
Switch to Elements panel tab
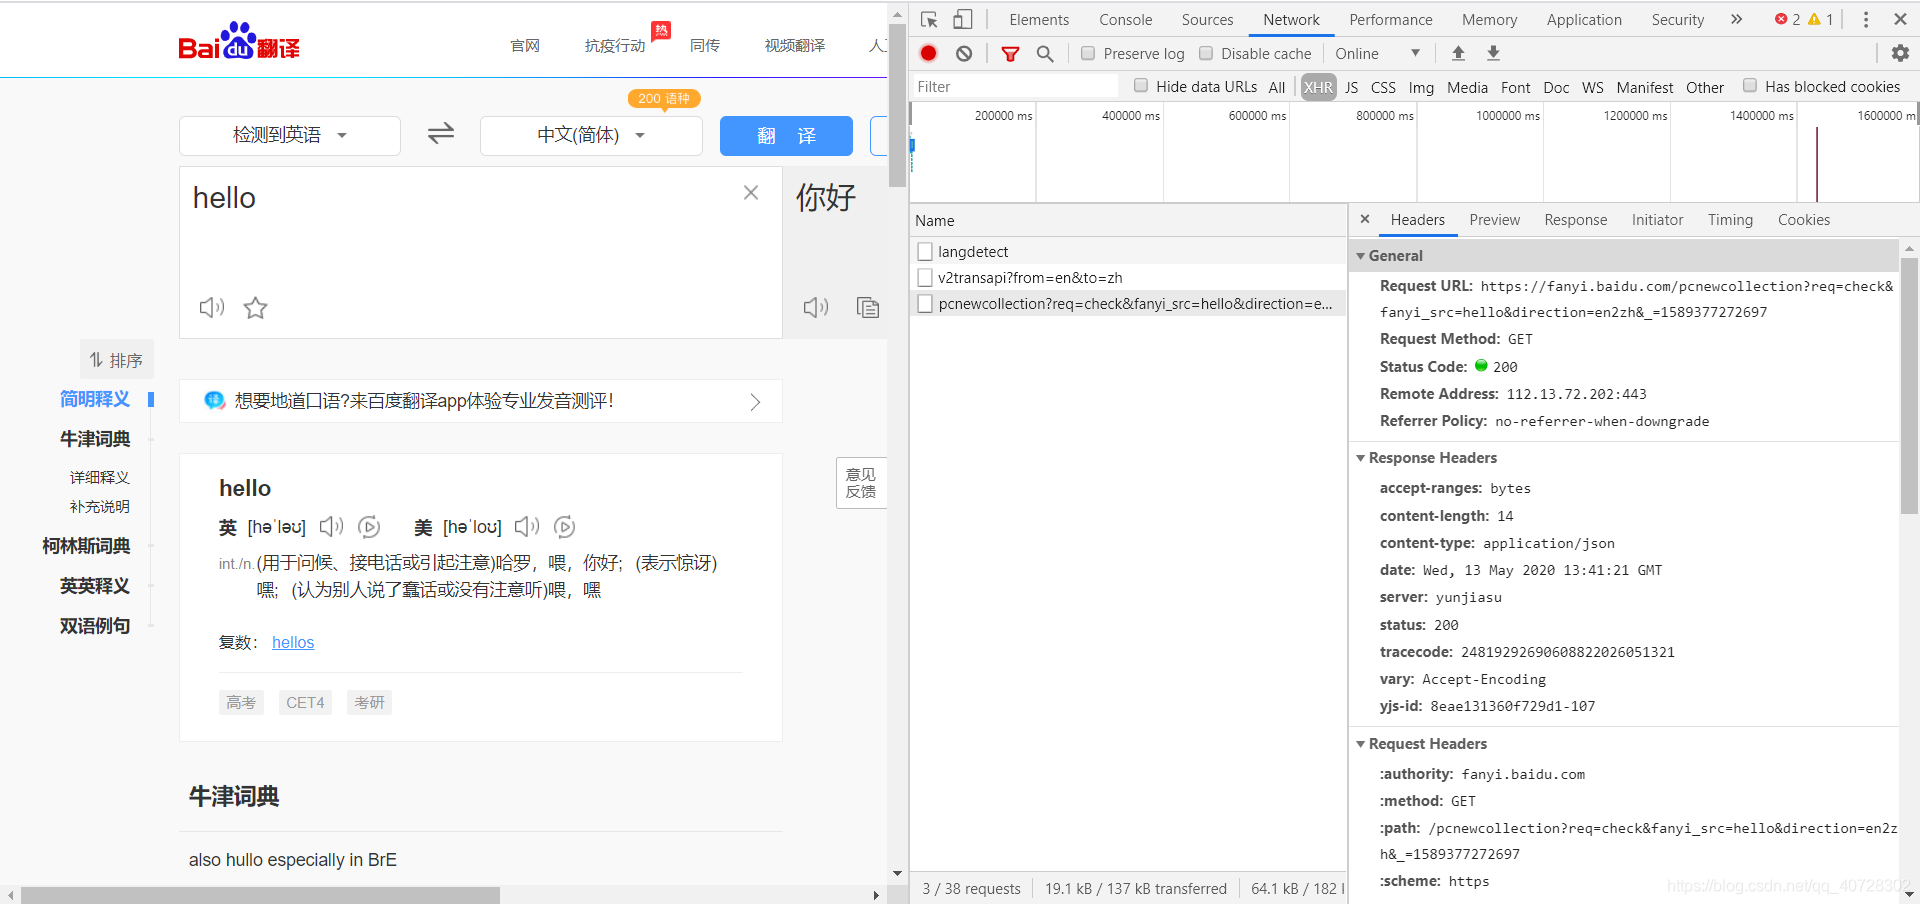pos(1039,19)
